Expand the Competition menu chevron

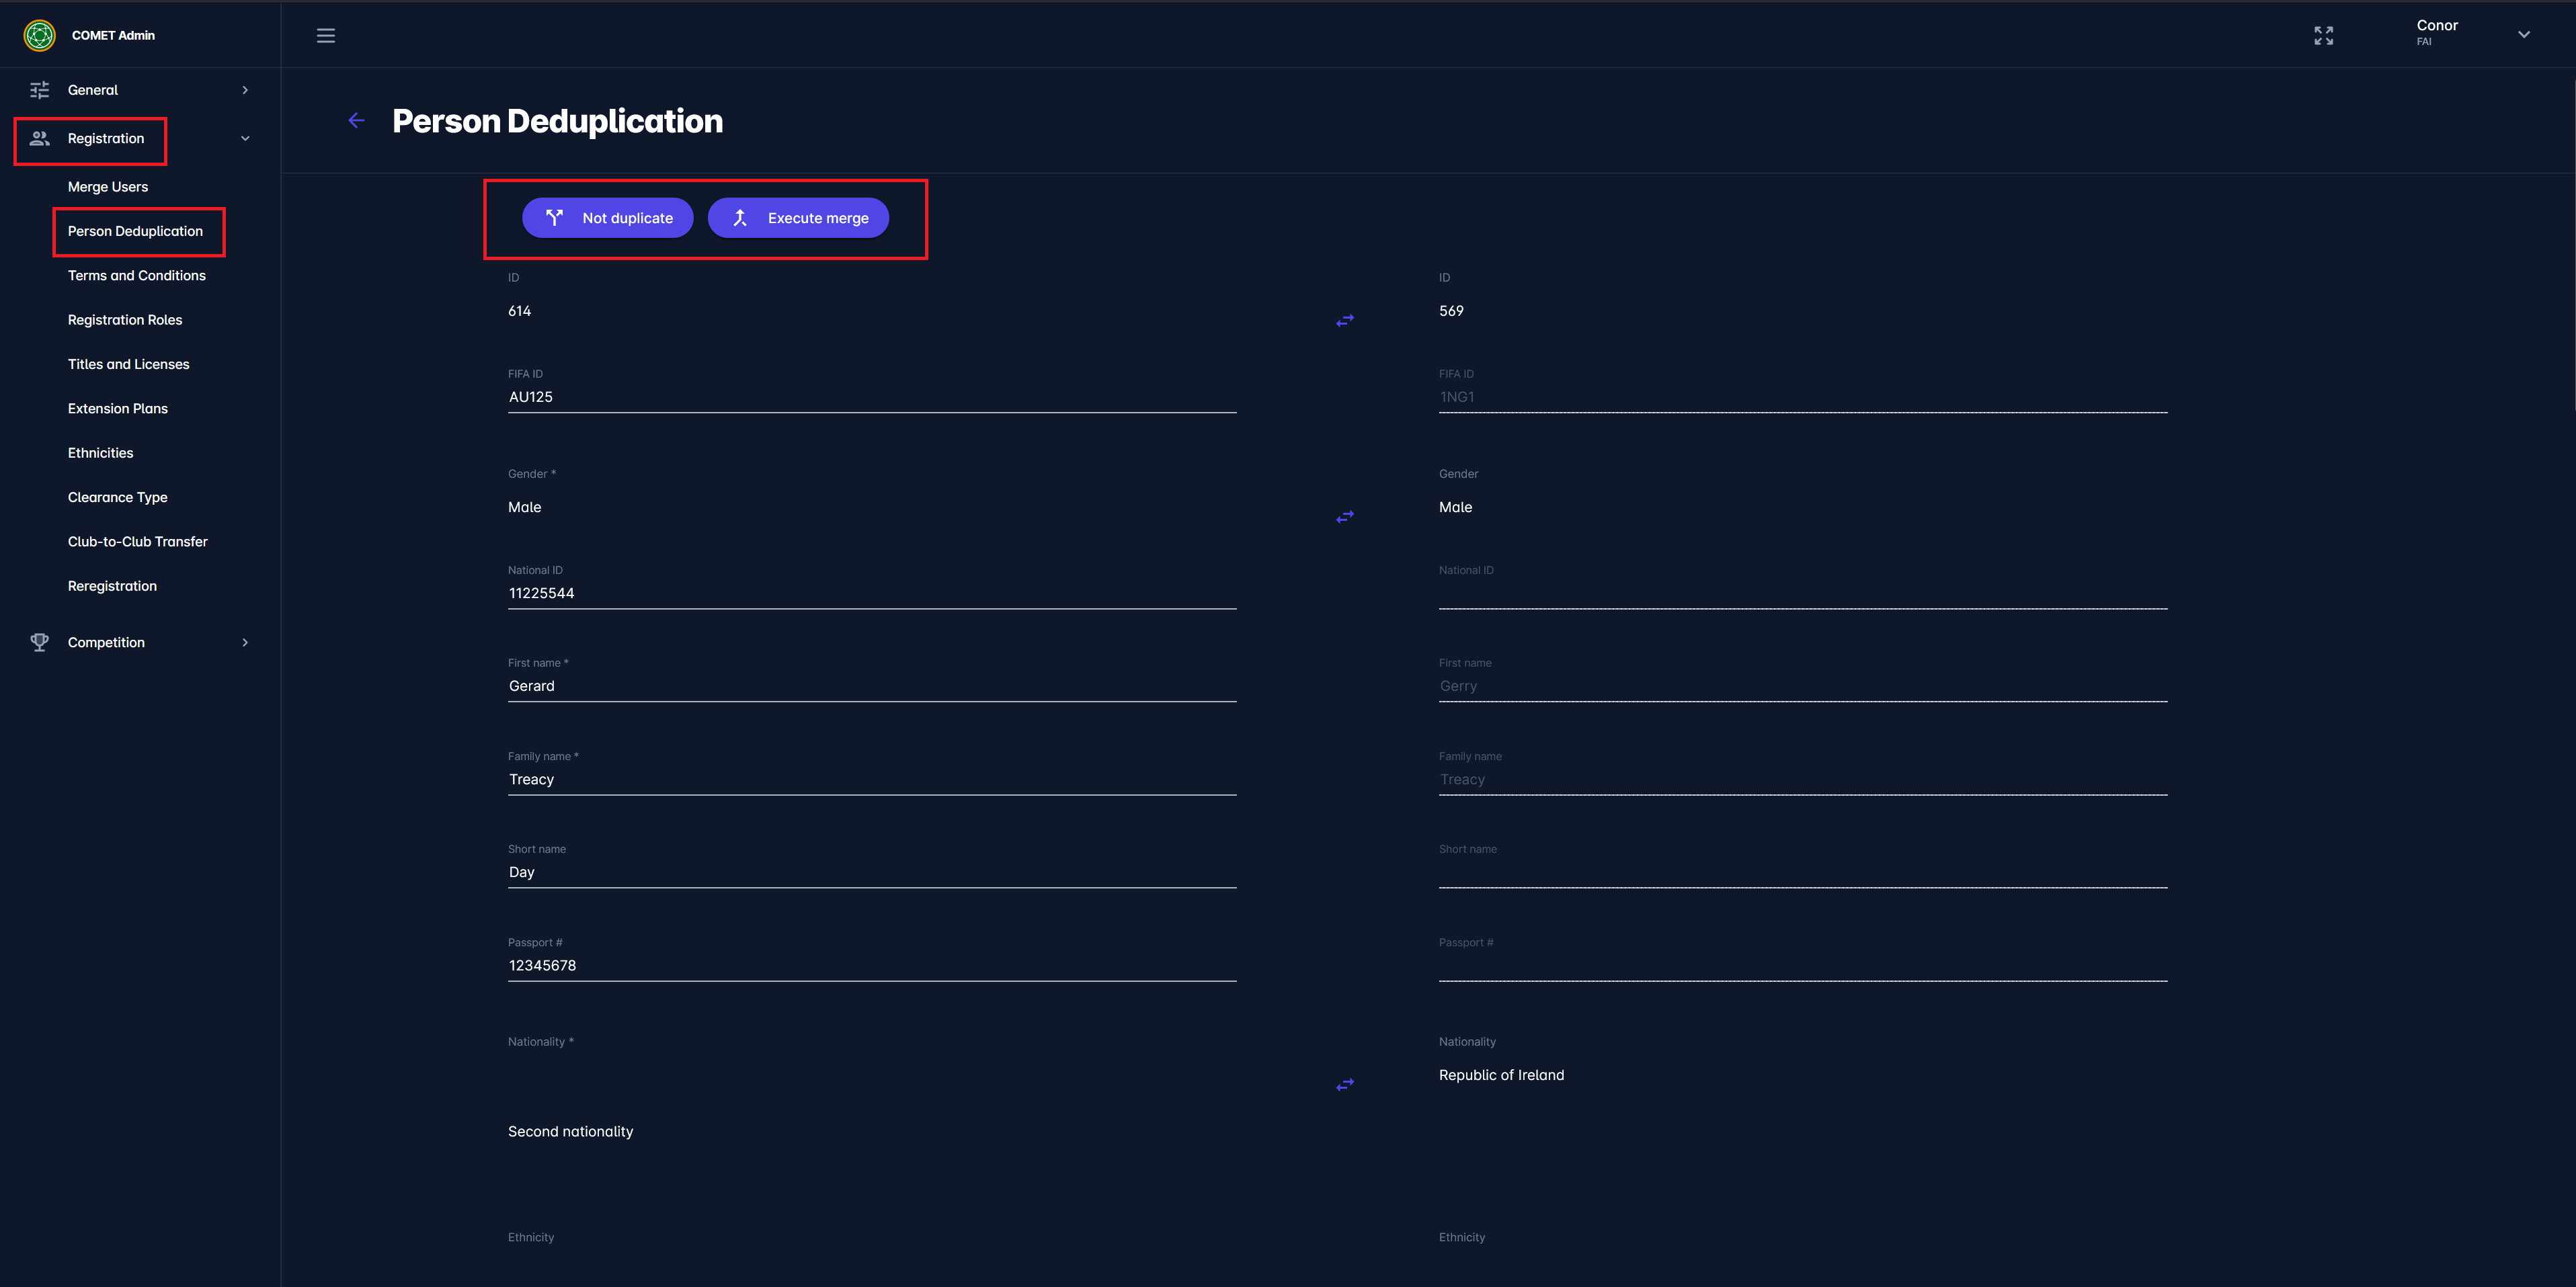click(x=245, y=642)
